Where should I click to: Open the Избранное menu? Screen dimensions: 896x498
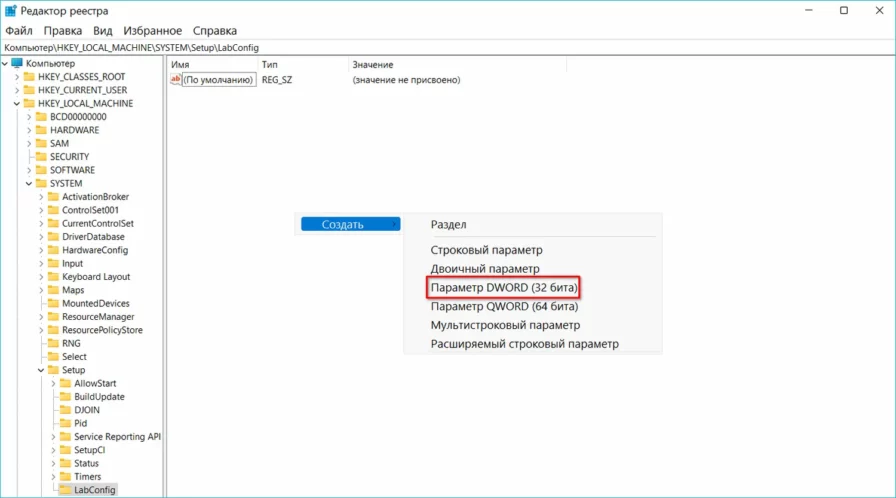(153, 31)
